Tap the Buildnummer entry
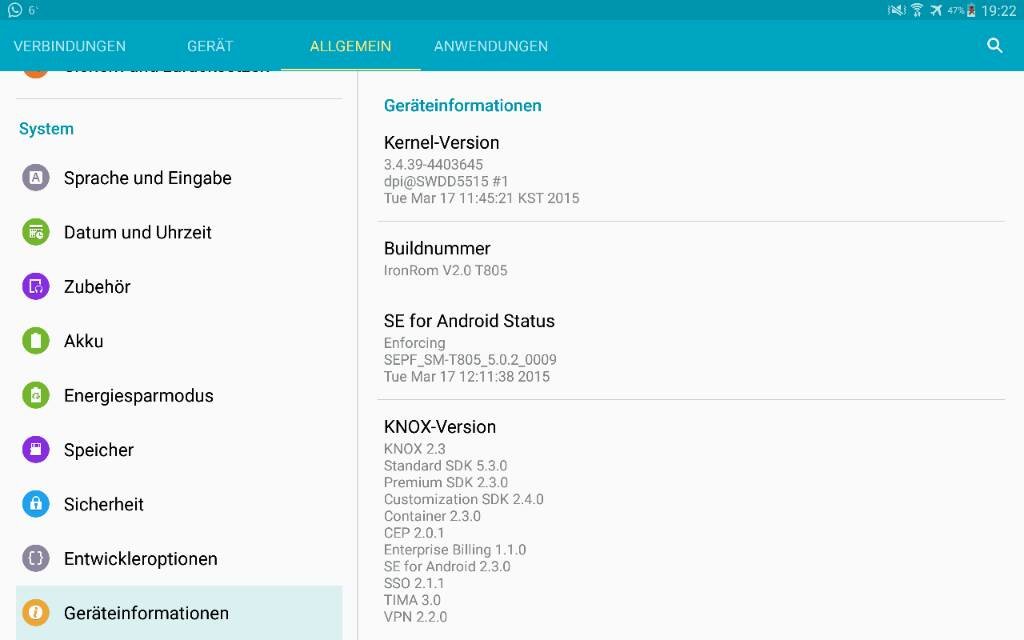The image size is (1024, 640). coord(691,259)
